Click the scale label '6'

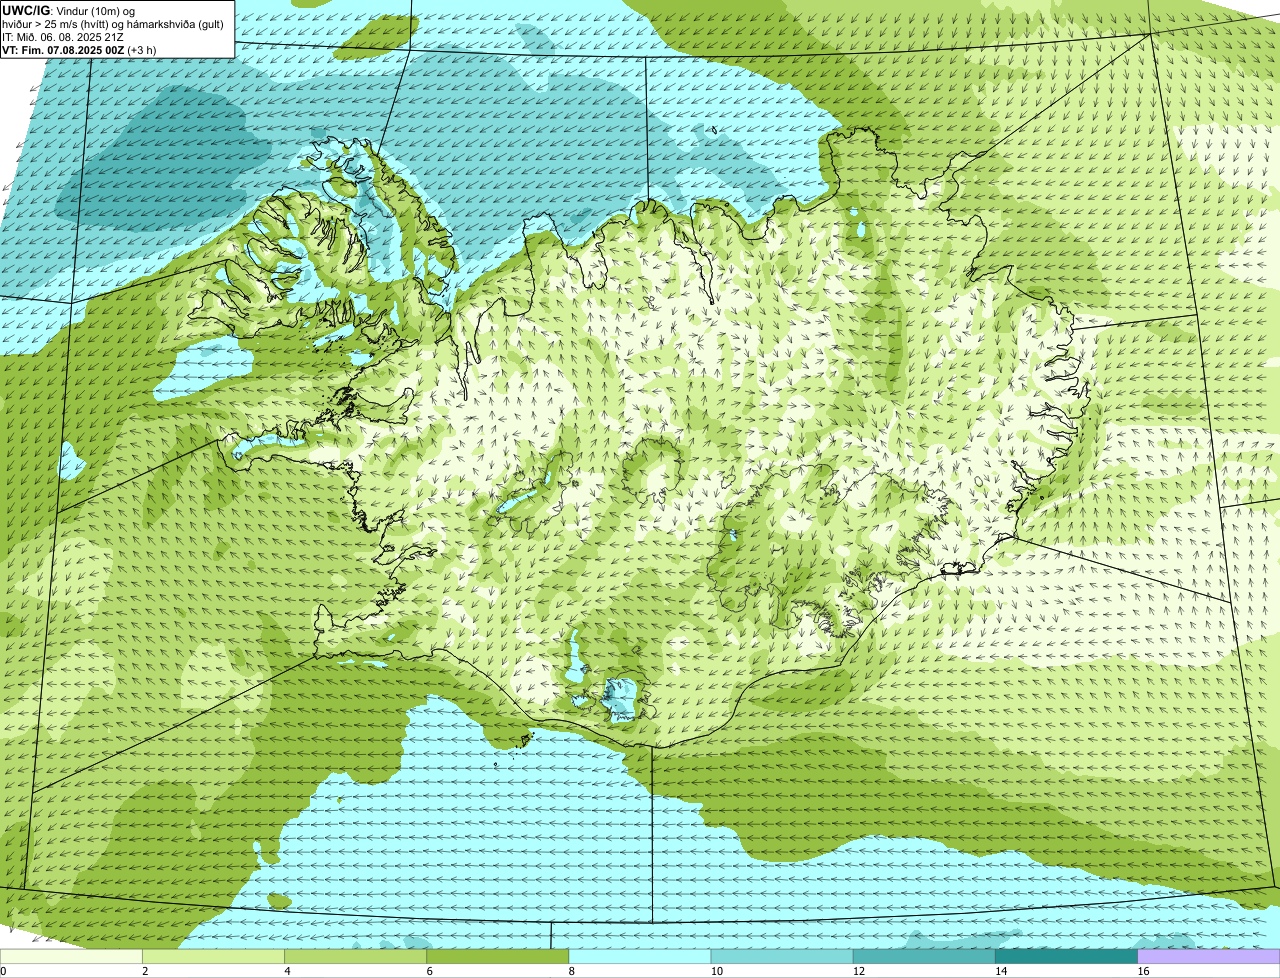429,971
